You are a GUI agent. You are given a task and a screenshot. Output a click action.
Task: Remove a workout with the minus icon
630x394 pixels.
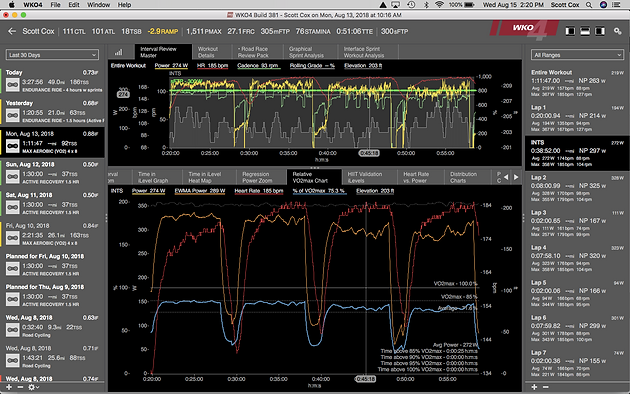pos(20,387)
